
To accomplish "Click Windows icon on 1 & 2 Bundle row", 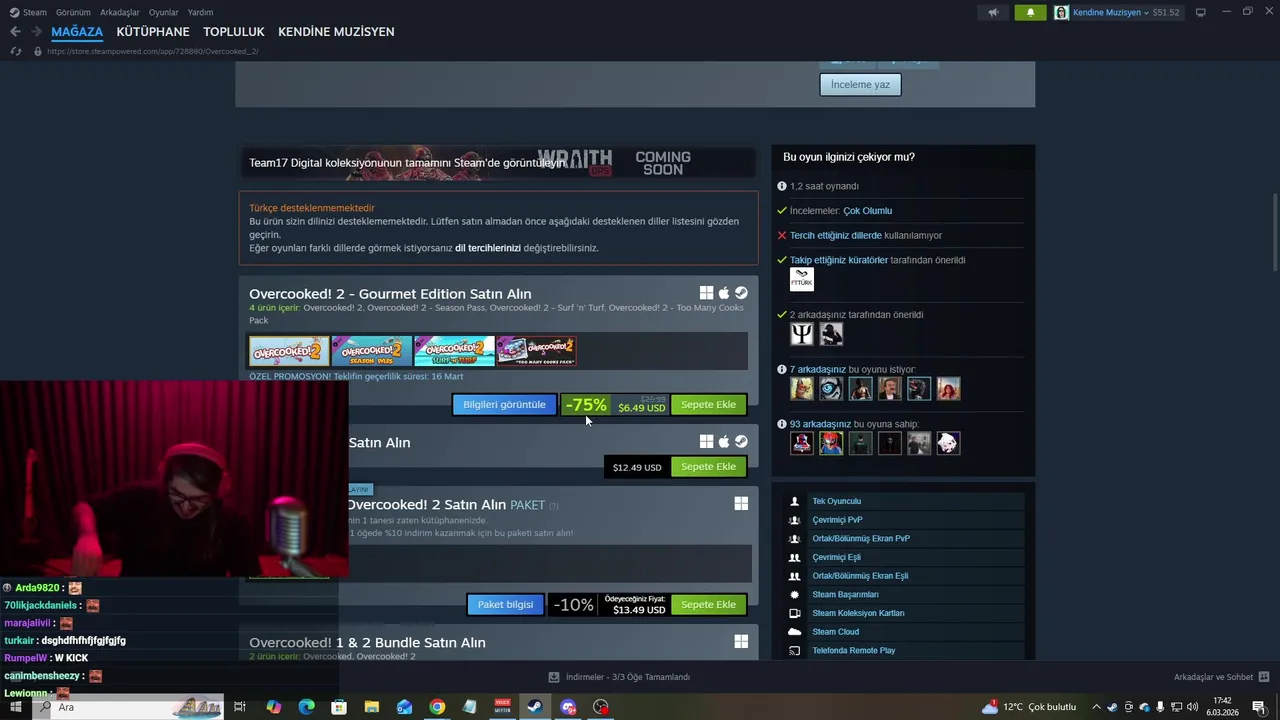I will [x=741, y=642].
